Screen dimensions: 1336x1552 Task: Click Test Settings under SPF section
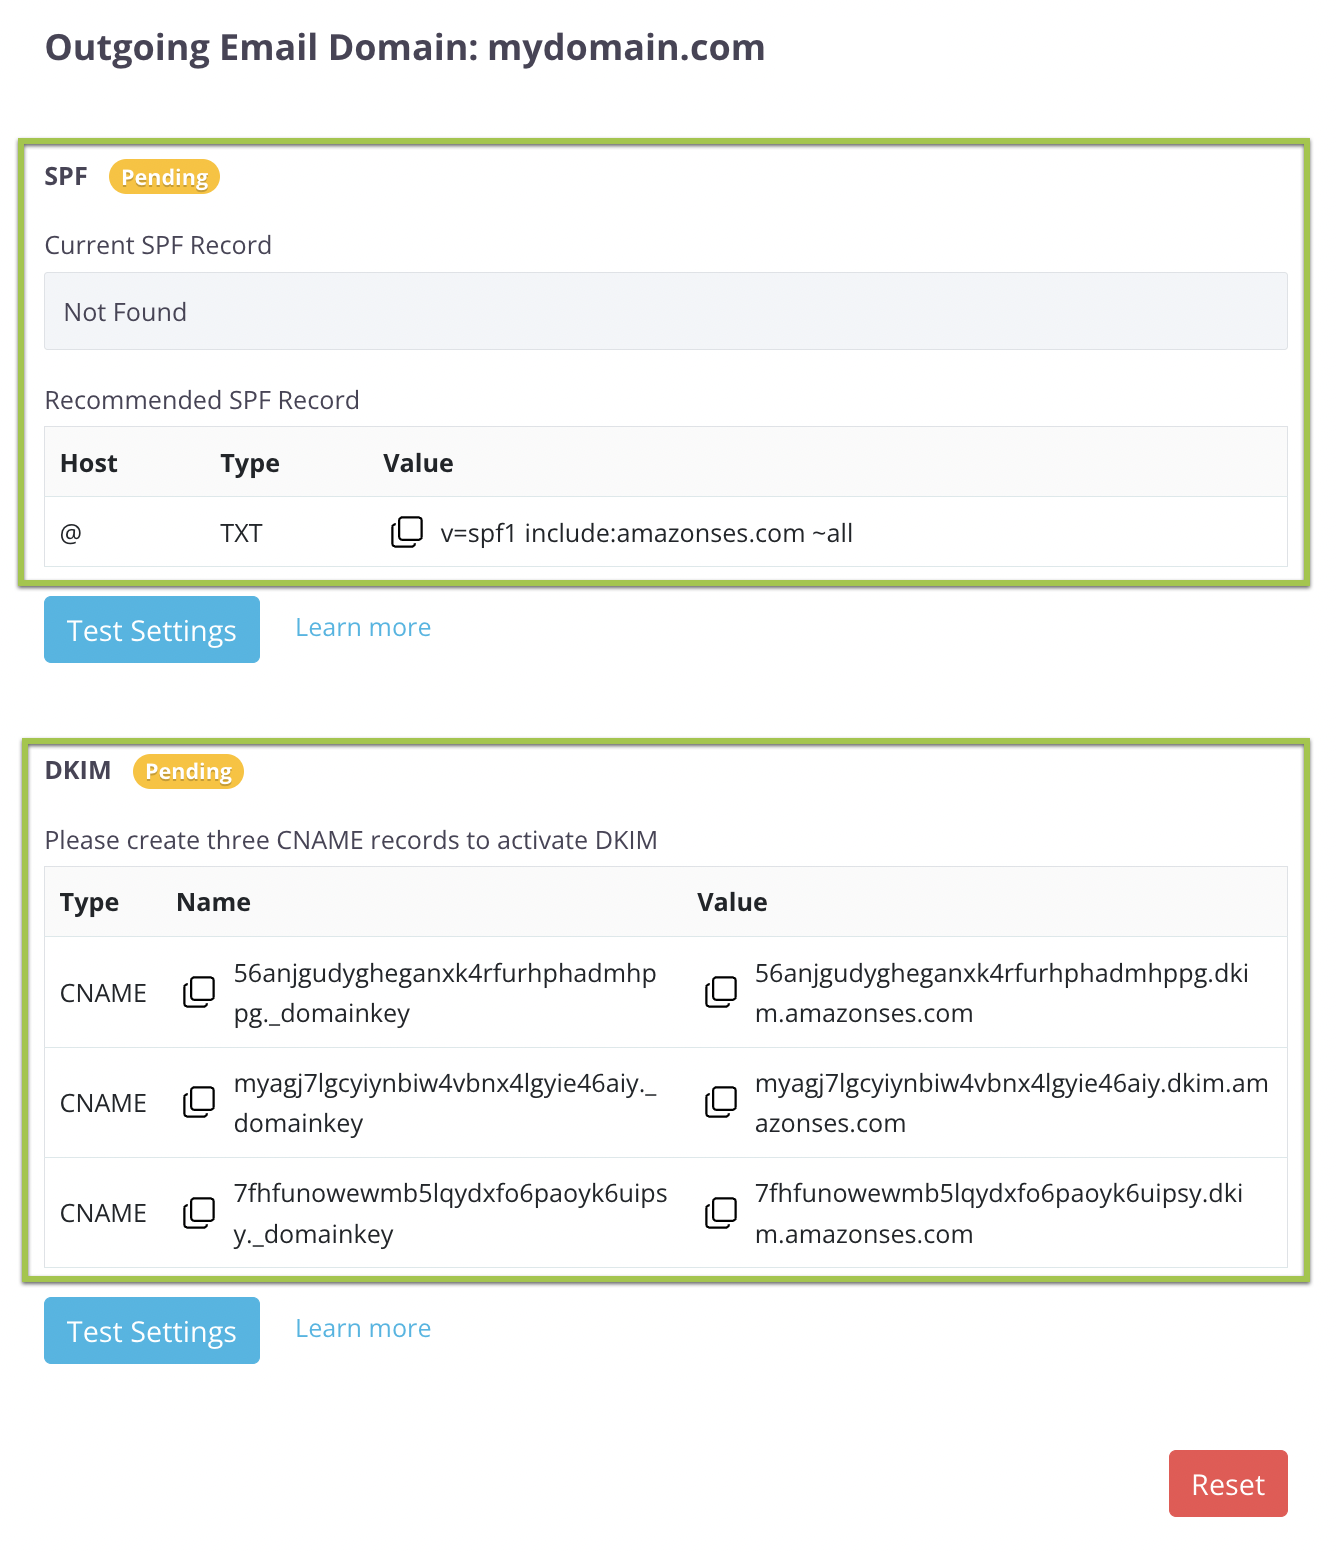pos(152,630)
